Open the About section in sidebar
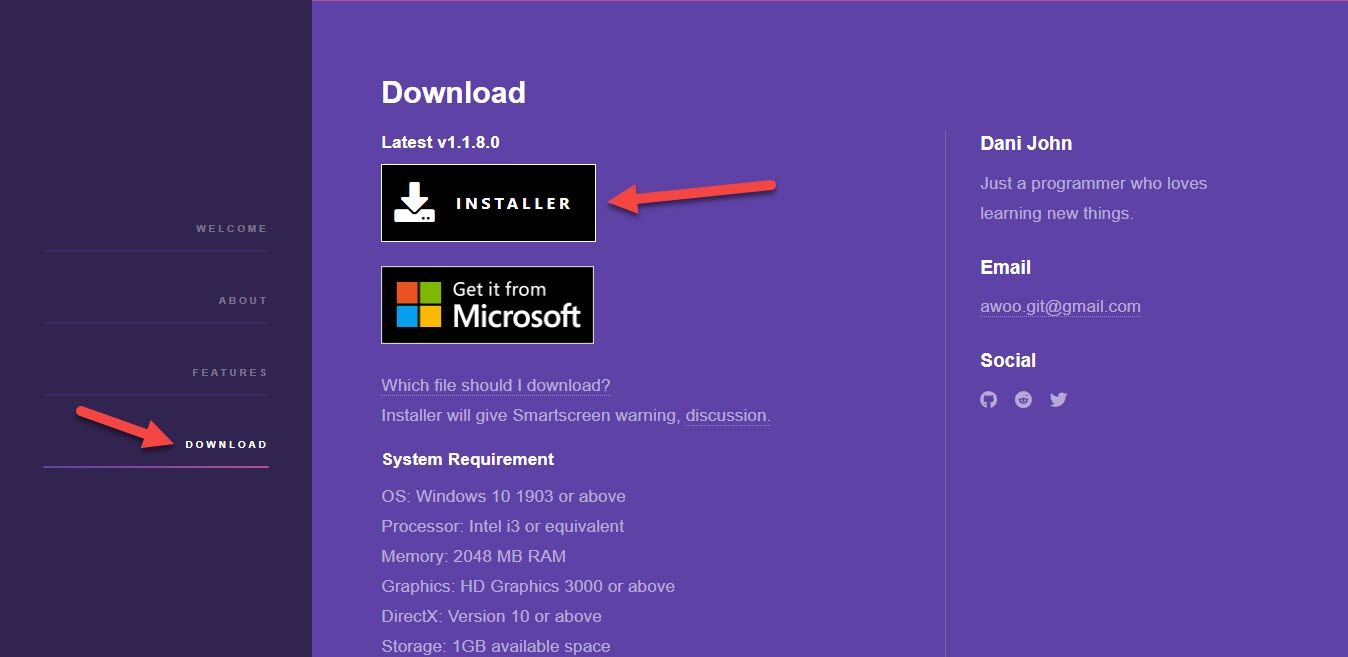Viewport: 1348px width, 657px height. click(x=243, y=301)
